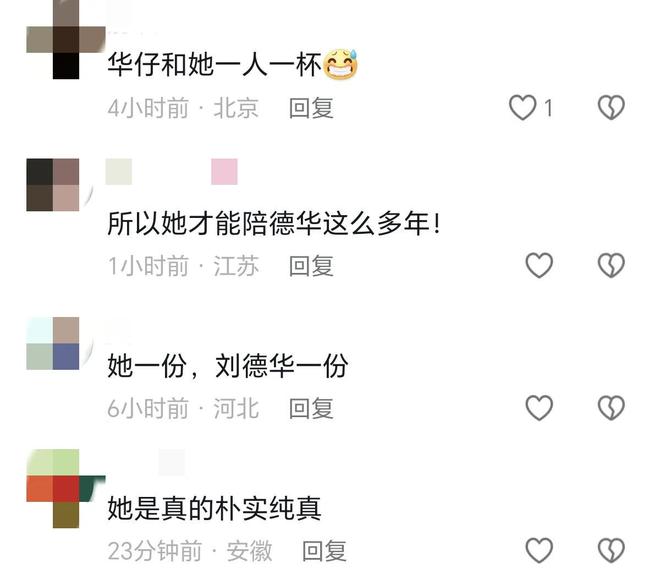Image resolution: width=660 pixels, height=585 pixels.
Task: Tap broken heart on Jiangsu comment
Action: click(x=611, y=266)
